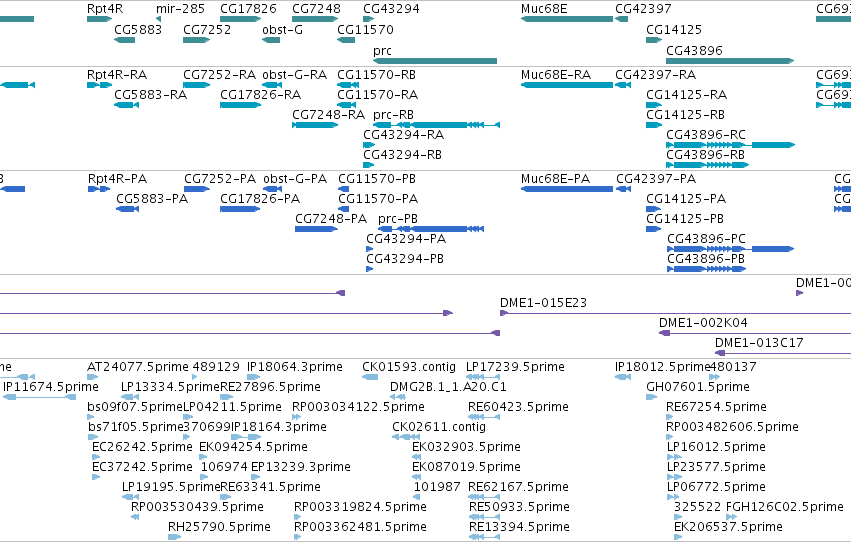
Task: Select the prc gene bar in the gene track
Action: [435, 61]
